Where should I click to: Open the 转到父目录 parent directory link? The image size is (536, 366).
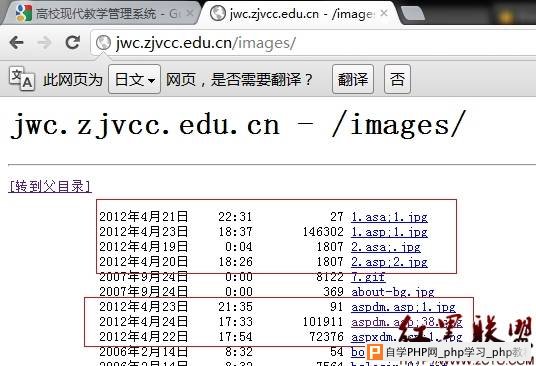pyautogui.click(x=50, y=186)
